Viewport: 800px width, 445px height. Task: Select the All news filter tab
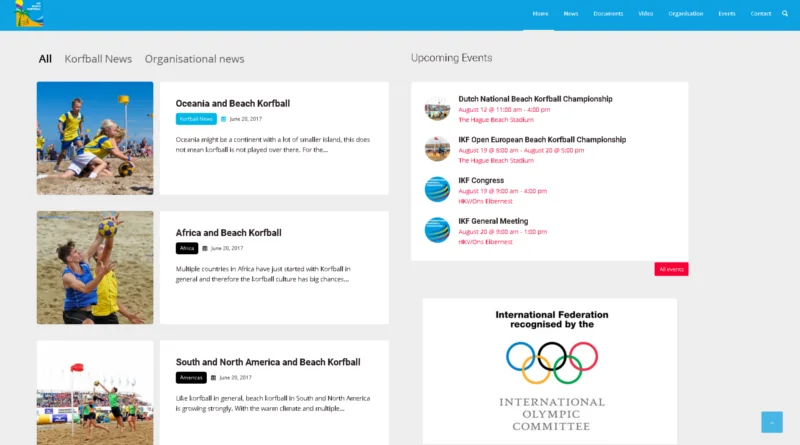tap(45, 59)
